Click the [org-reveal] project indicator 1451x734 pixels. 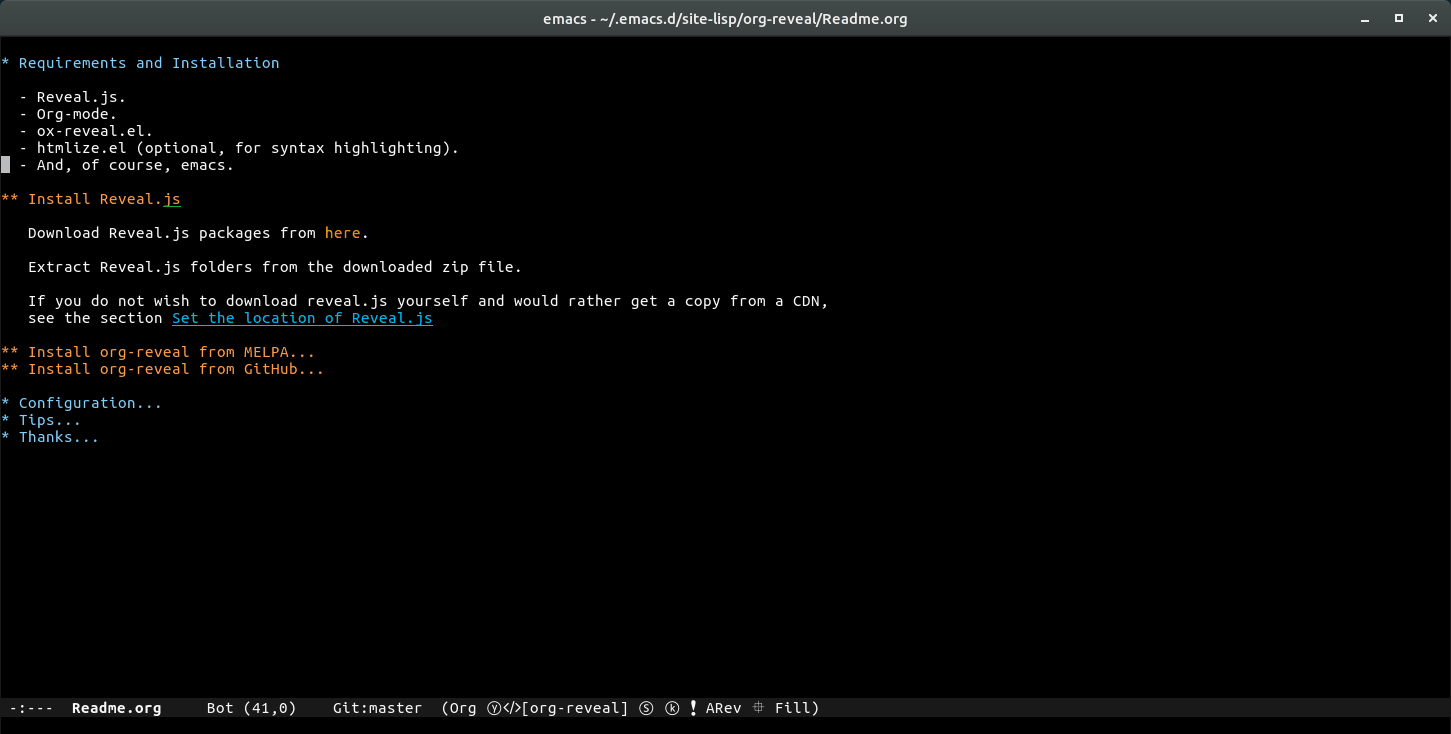[x=575, y=708]
